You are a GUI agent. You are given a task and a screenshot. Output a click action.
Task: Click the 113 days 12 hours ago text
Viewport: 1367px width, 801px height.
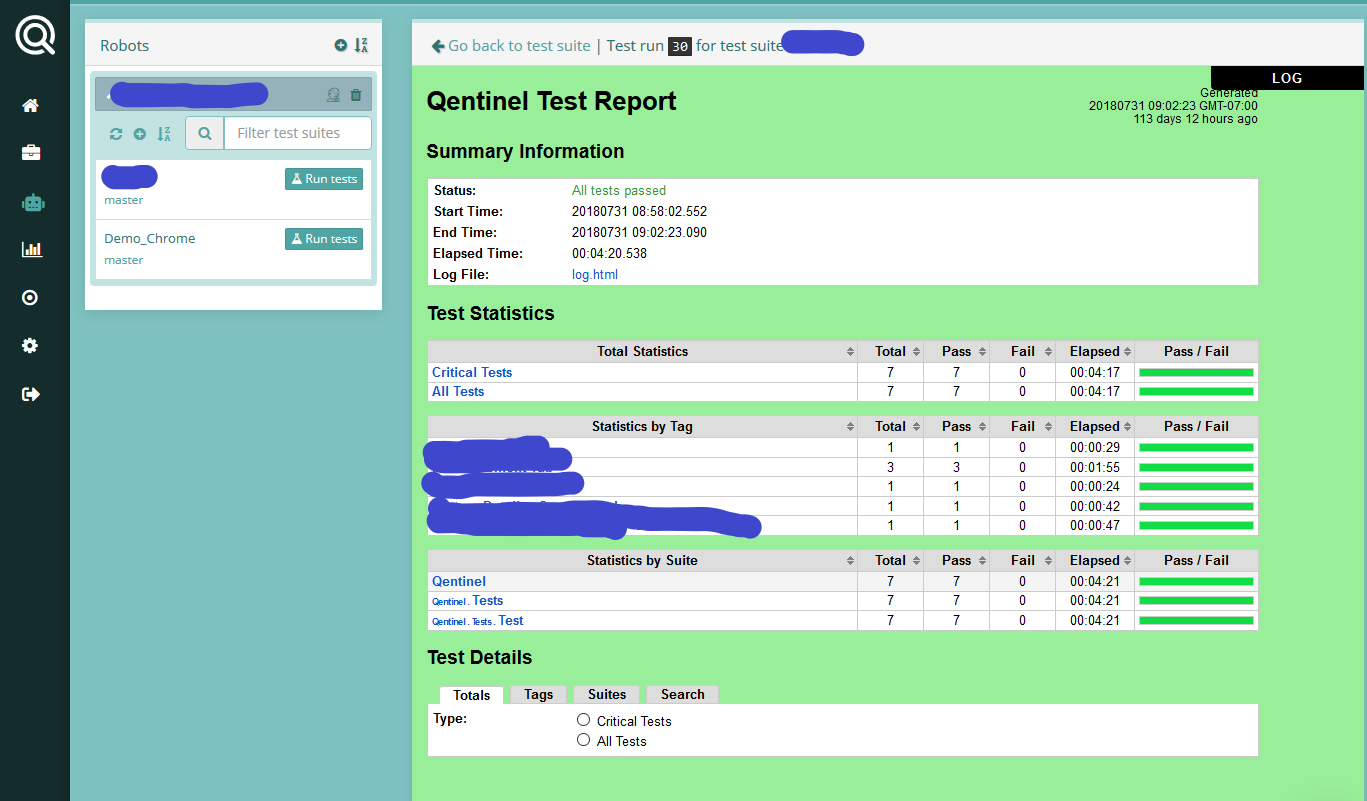tap(1195, 119)
